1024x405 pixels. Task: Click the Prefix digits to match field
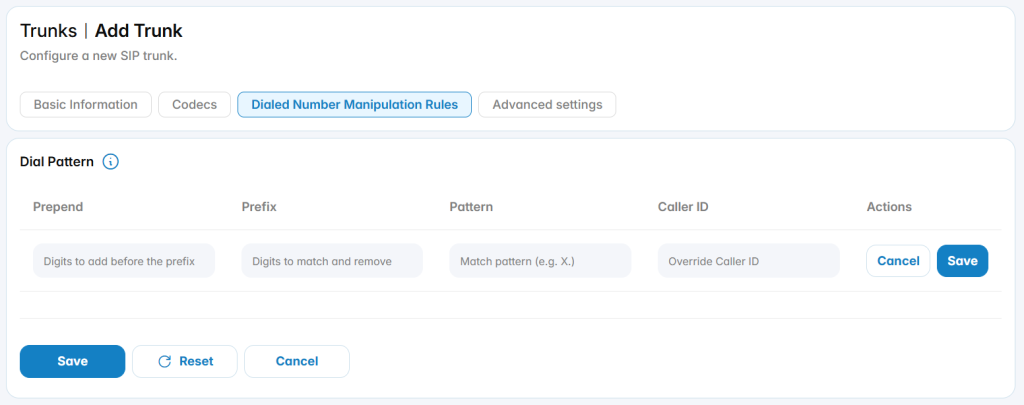[x=332, y=261]
